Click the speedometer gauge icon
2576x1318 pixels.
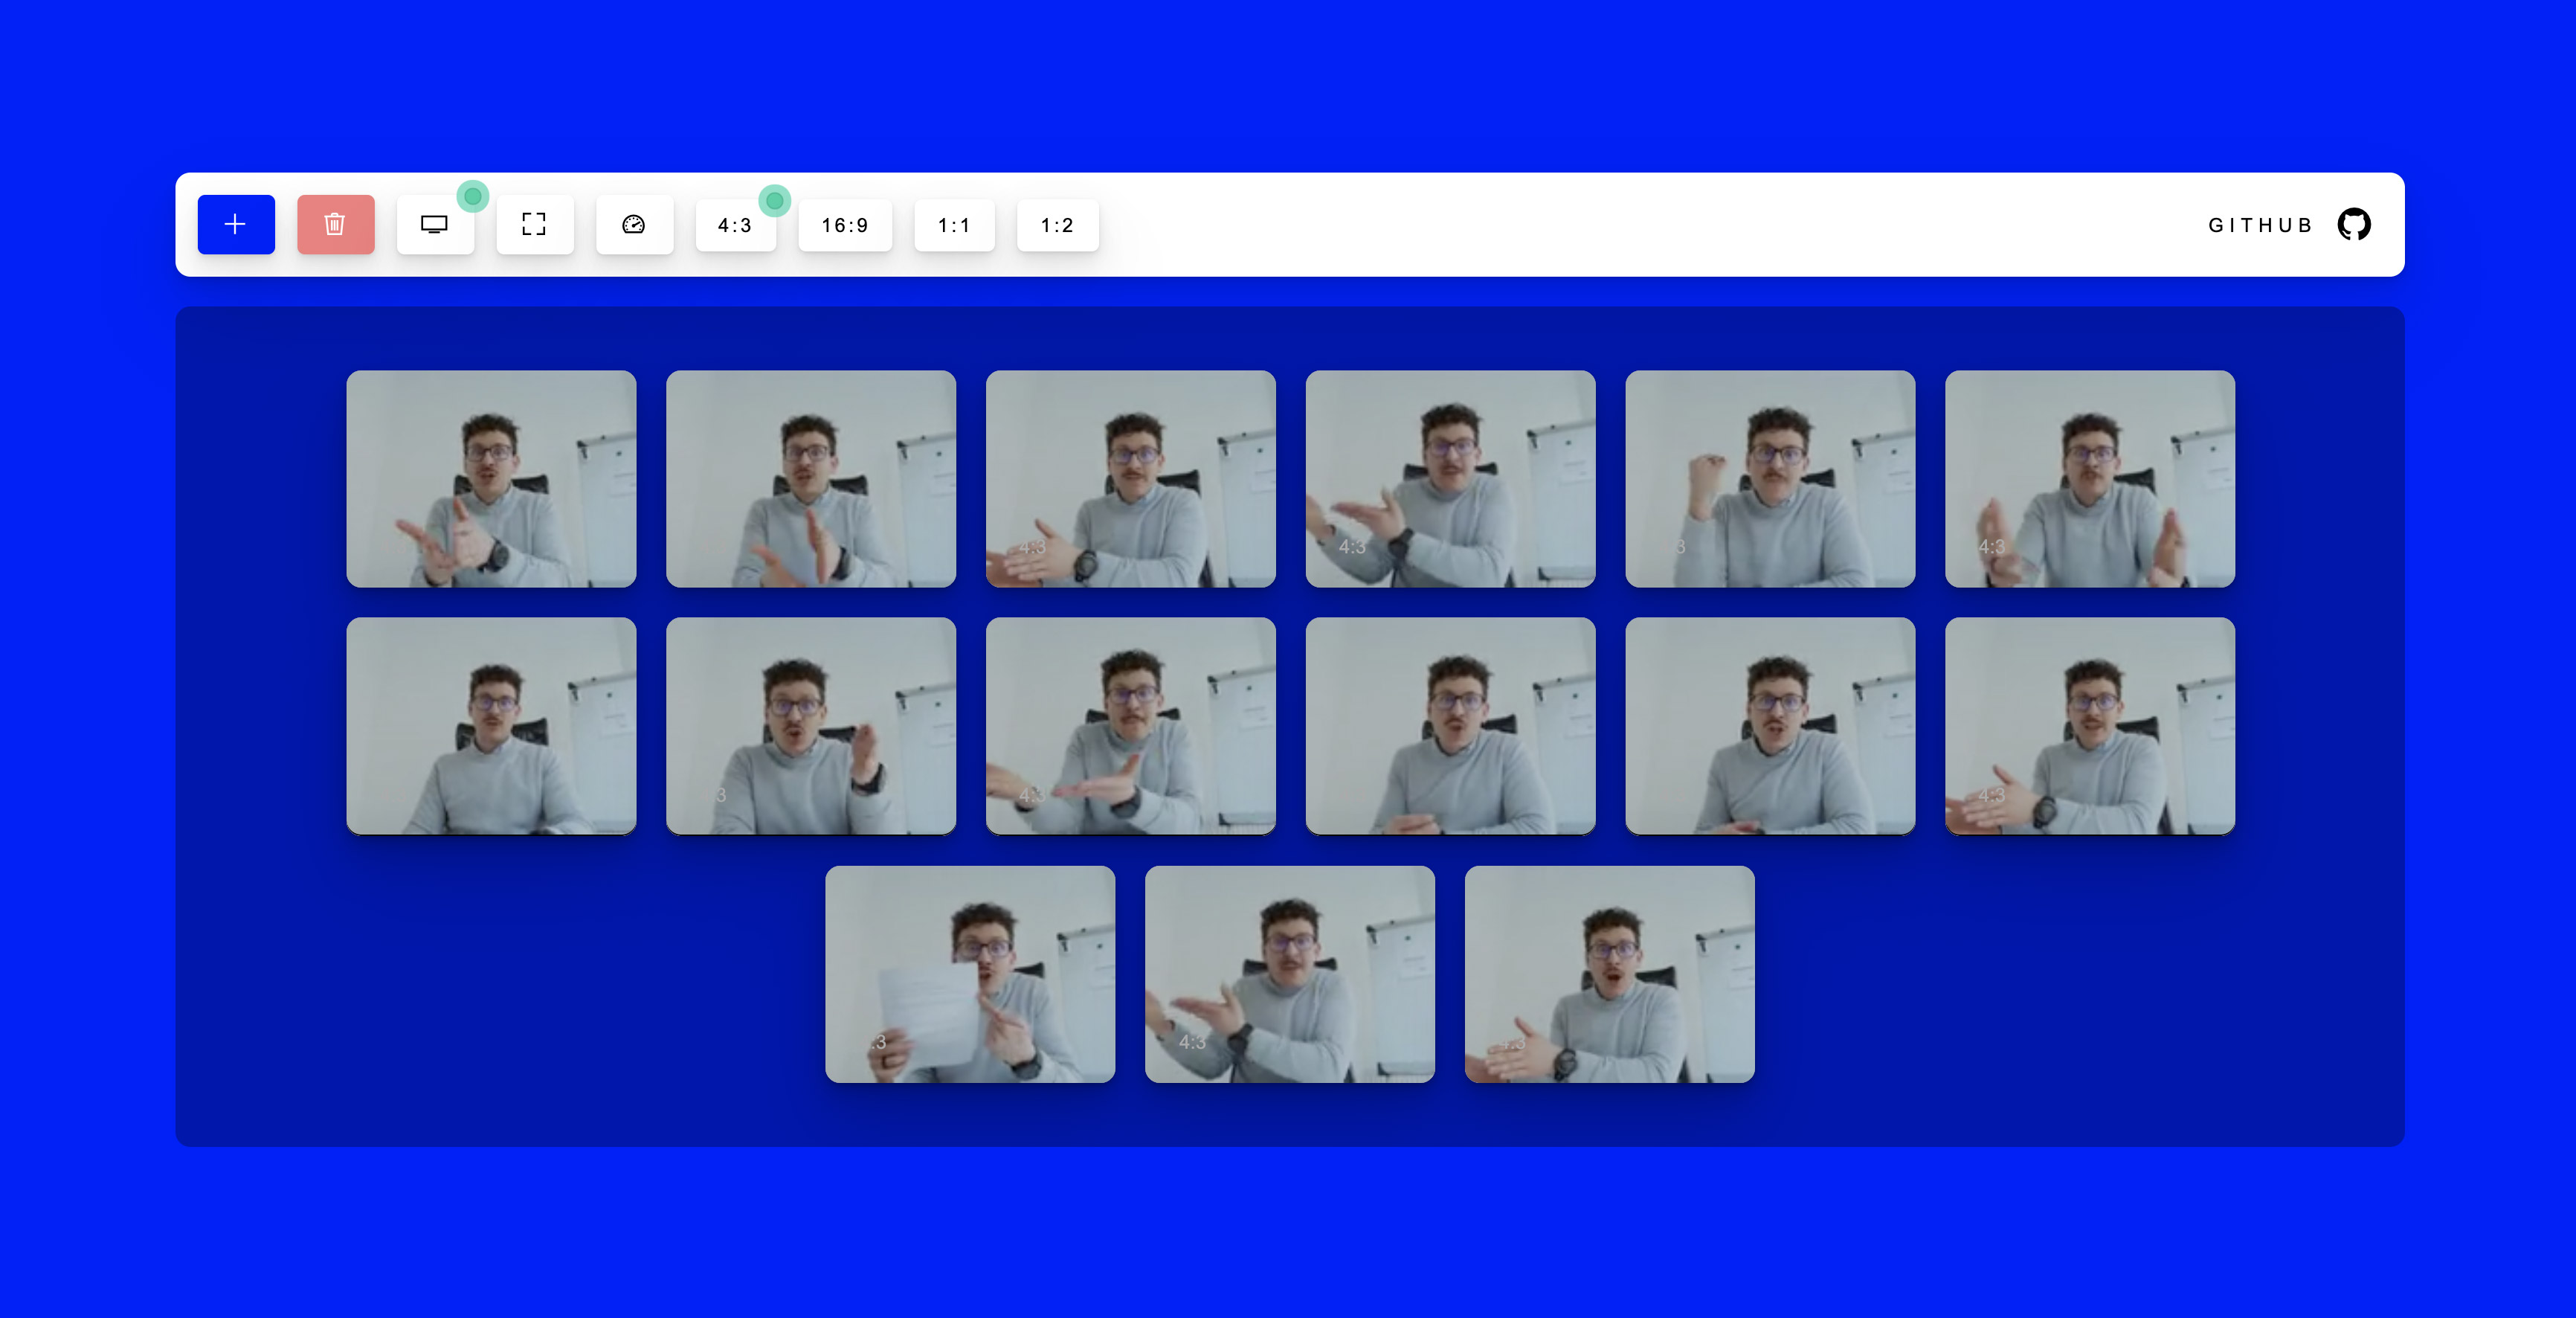[634, 224]
